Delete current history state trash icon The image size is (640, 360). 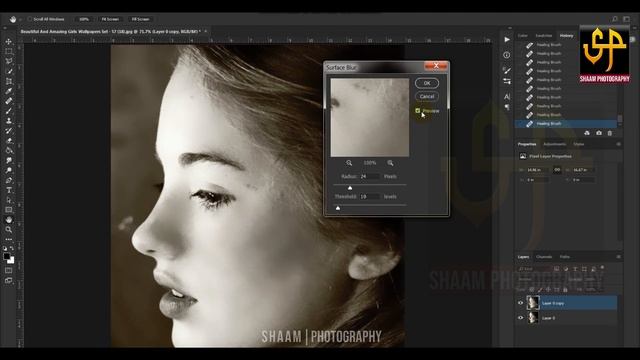click(x=610, y=133)
